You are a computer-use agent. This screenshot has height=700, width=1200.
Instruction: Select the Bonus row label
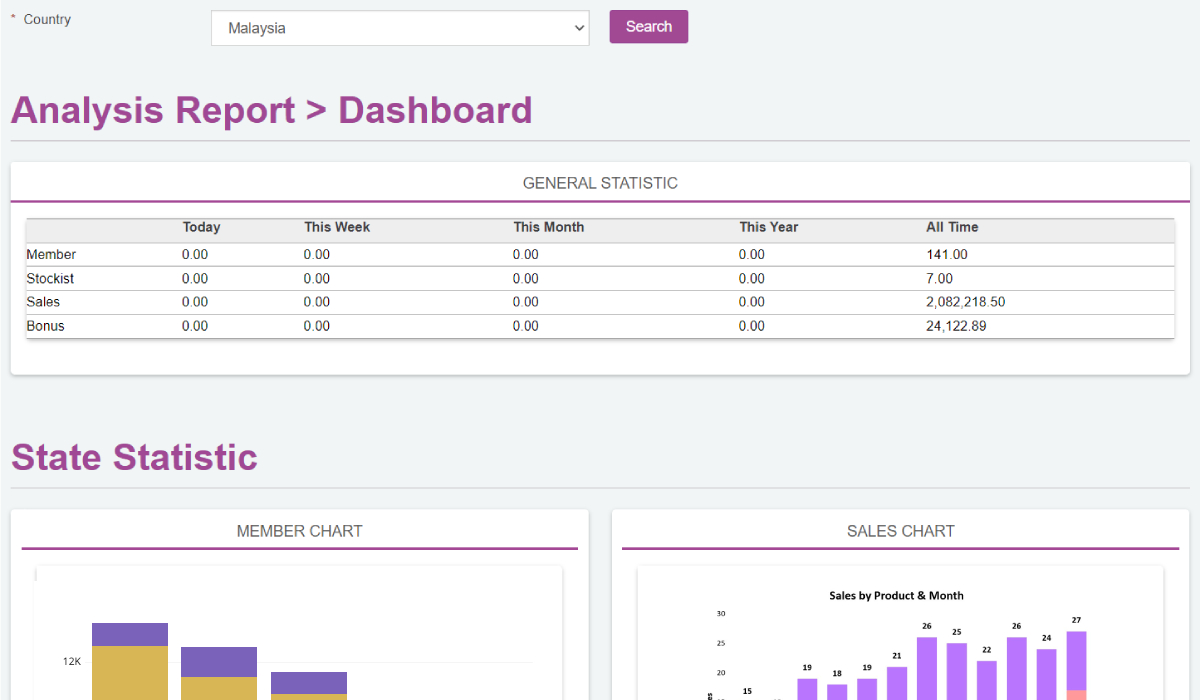coord(45,326)
